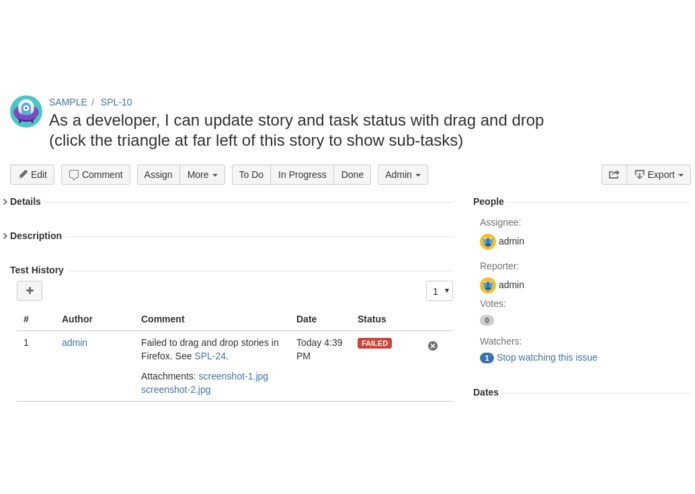The image size is (695, 494).
Task: Click the issue summary title text
Action: tap(296, 130)
